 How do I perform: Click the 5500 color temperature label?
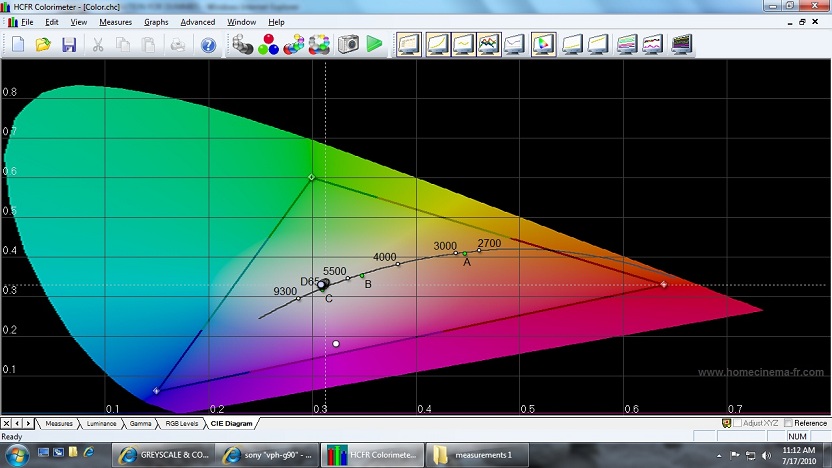334,271
